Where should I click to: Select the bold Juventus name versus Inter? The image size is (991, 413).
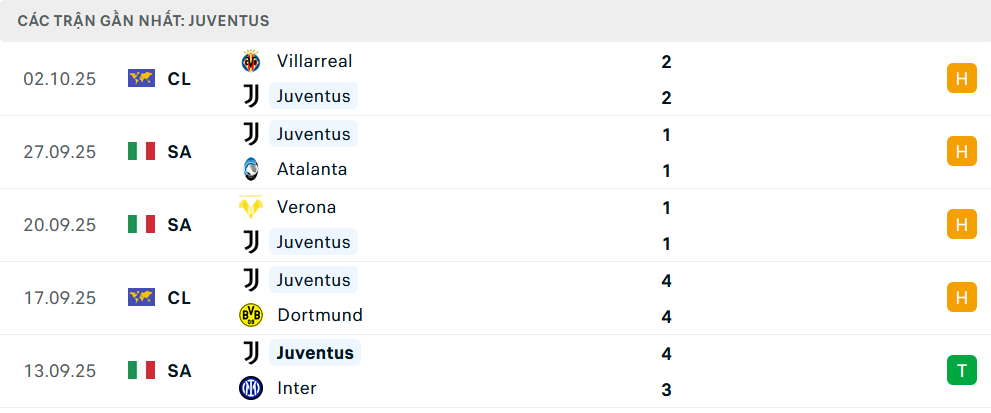(x=315, y=353)
